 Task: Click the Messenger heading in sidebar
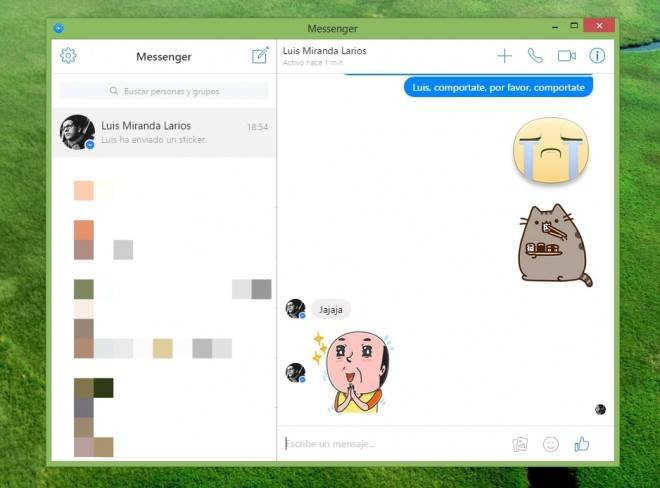[164, 56]
